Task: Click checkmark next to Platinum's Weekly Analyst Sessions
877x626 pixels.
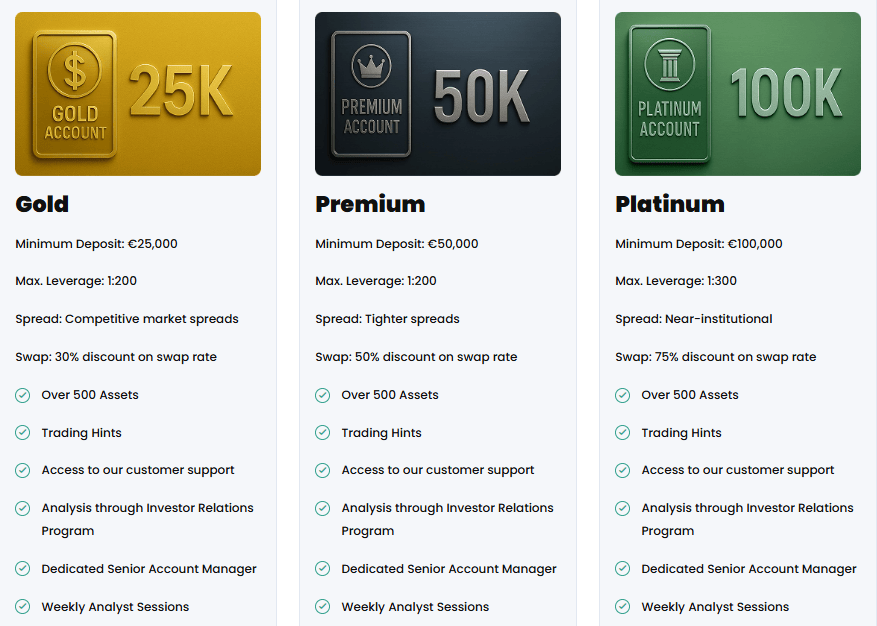Action: tap(623, 606)
